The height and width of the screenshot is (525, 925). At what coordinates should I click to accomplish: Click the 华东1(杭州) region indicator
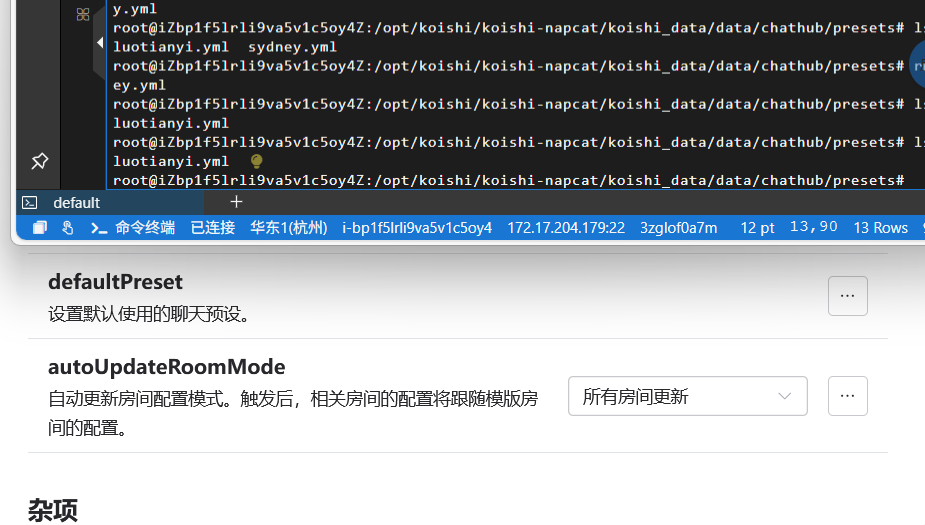[x=288, y=228]
